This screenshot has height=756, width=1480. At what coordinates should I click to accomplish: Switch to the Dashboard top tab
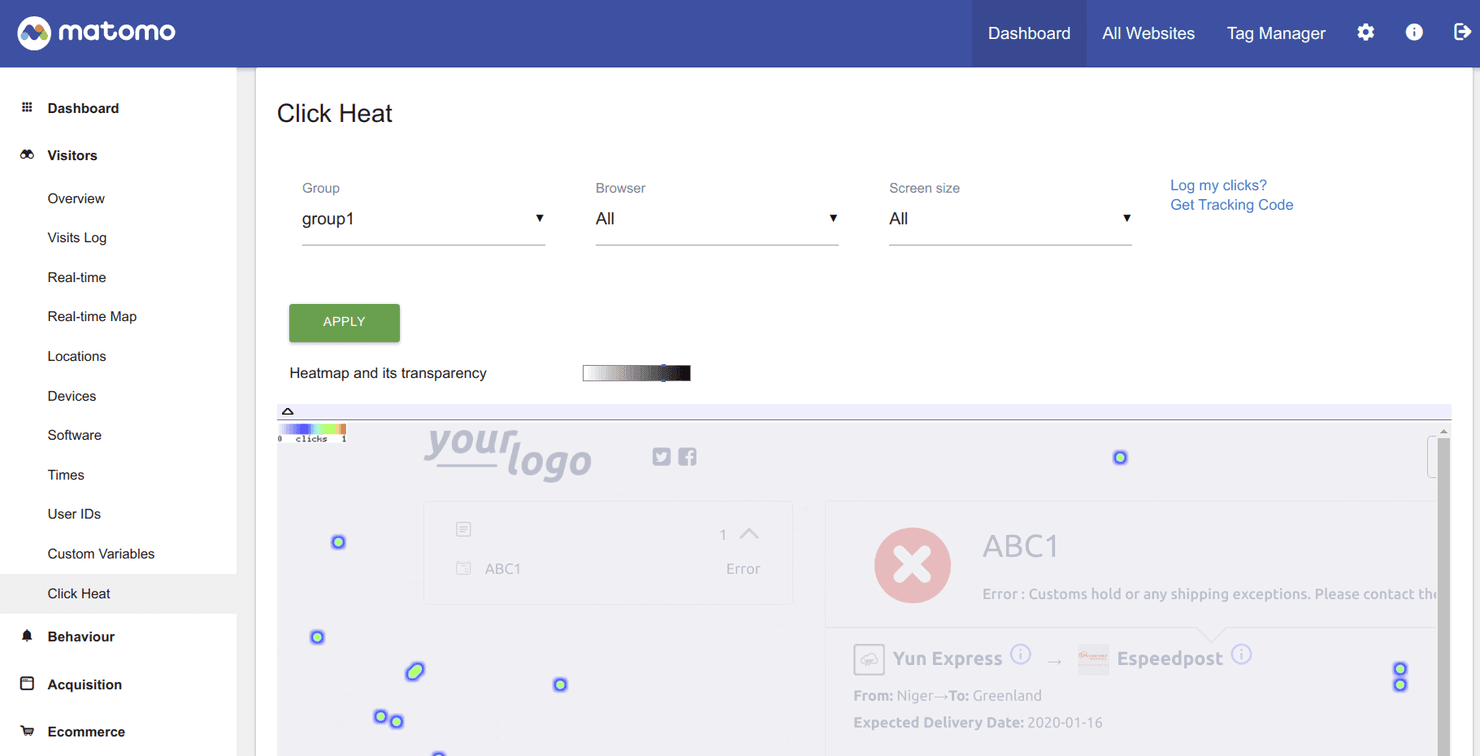(1029, 33)
